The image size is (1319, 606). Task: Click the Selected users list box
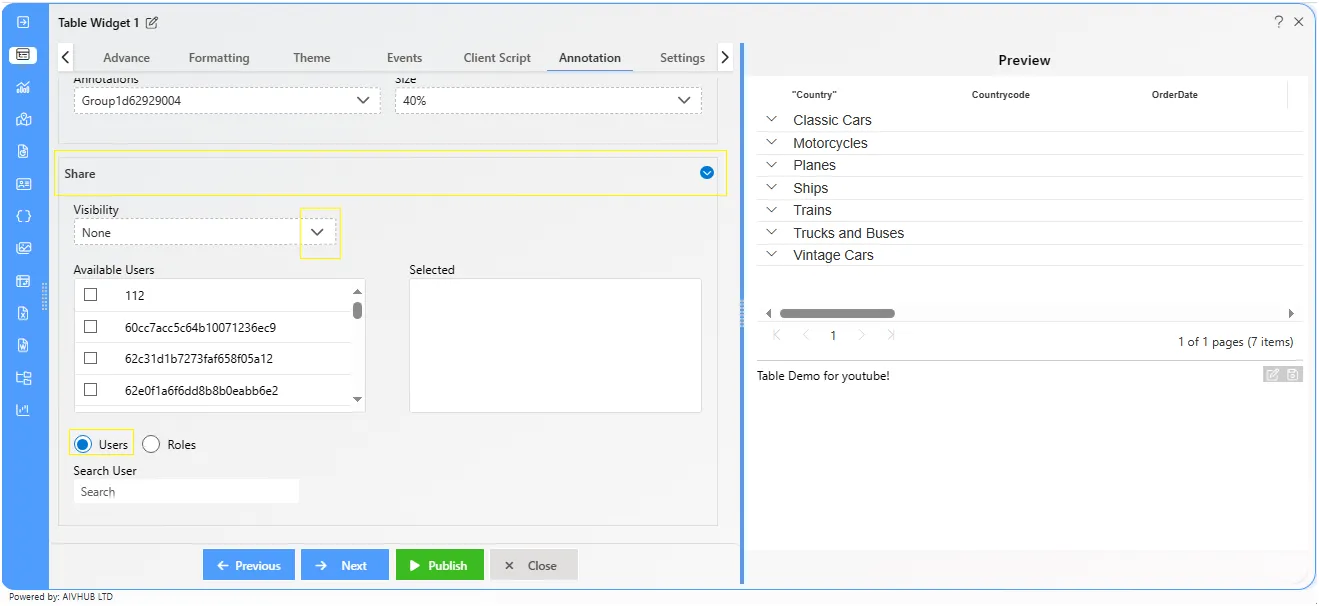click(555, 345)
